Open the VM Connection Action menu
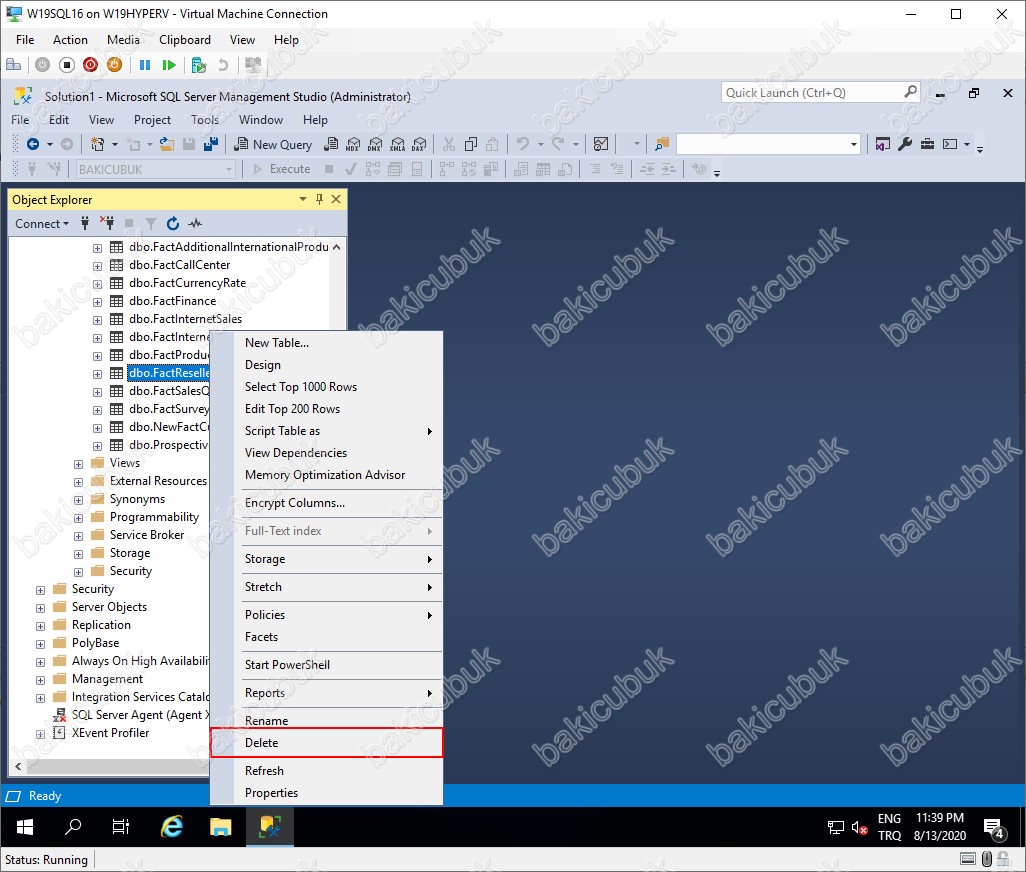 pyautogui.click(x=70, y=40)
